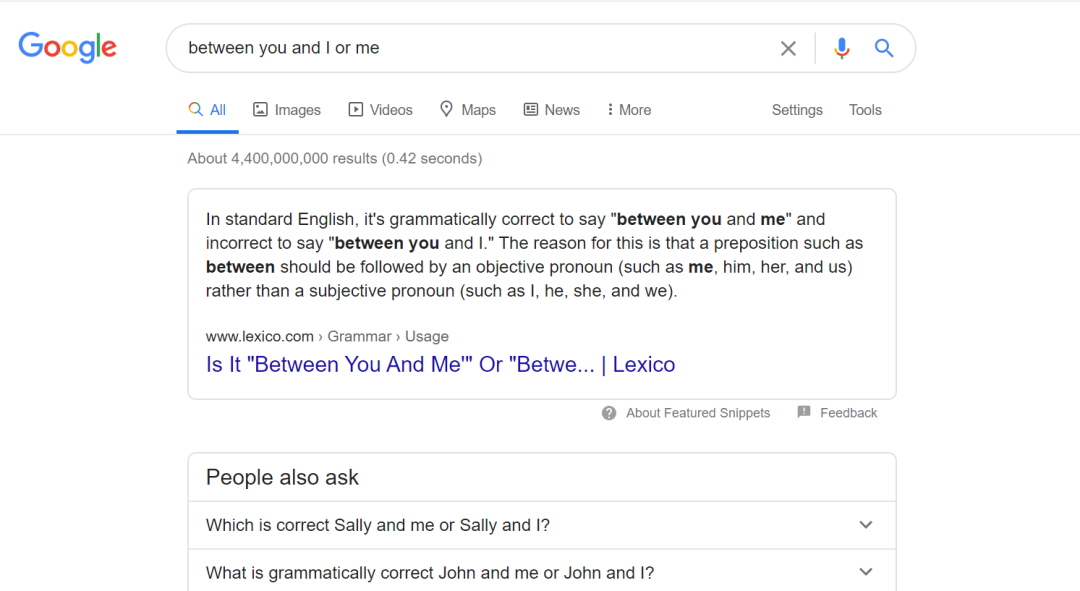Image resolution: width=1080 pixels, height=591 pixels.
Task: Click the Feedback flag icon
Action: pos(804,413)
